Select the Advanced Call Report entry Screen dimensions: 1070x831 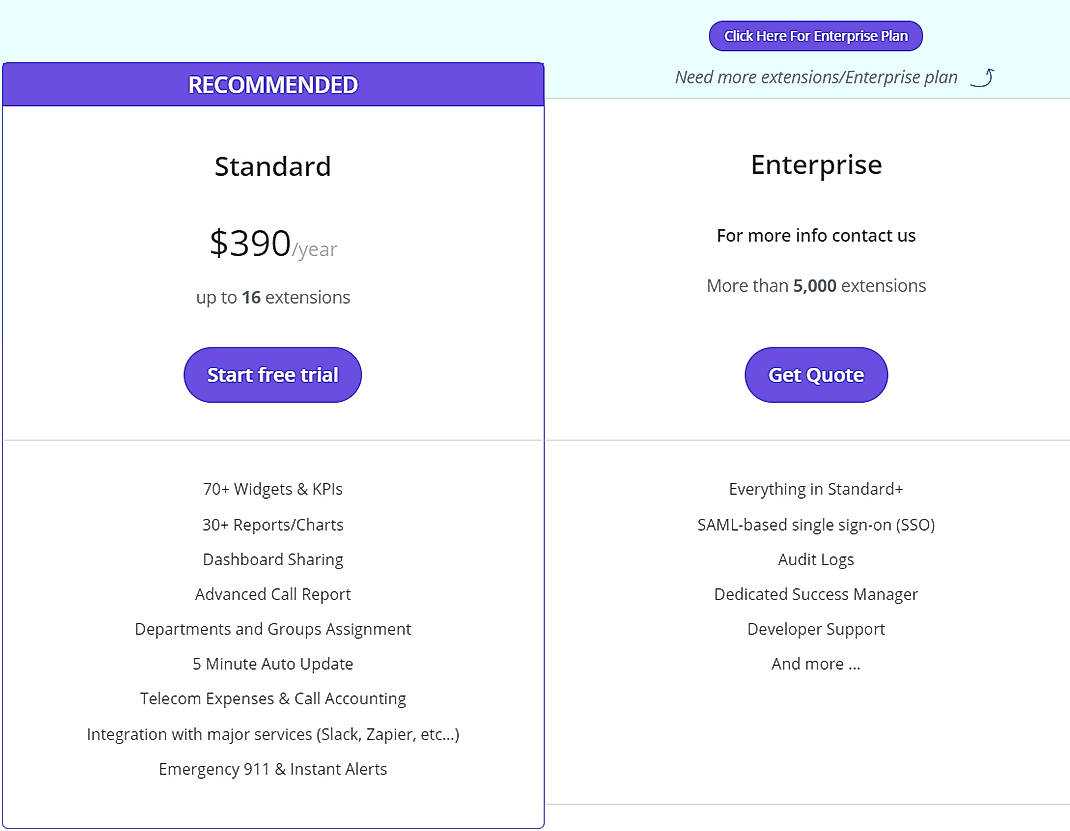click(x=272, y=594)
